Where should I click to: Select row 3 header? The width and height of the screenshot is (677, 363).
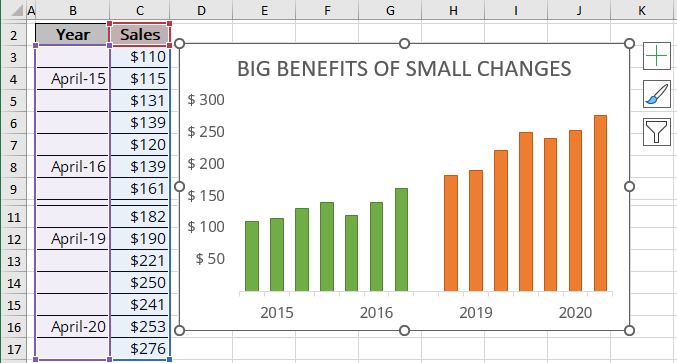click(13, 57)
